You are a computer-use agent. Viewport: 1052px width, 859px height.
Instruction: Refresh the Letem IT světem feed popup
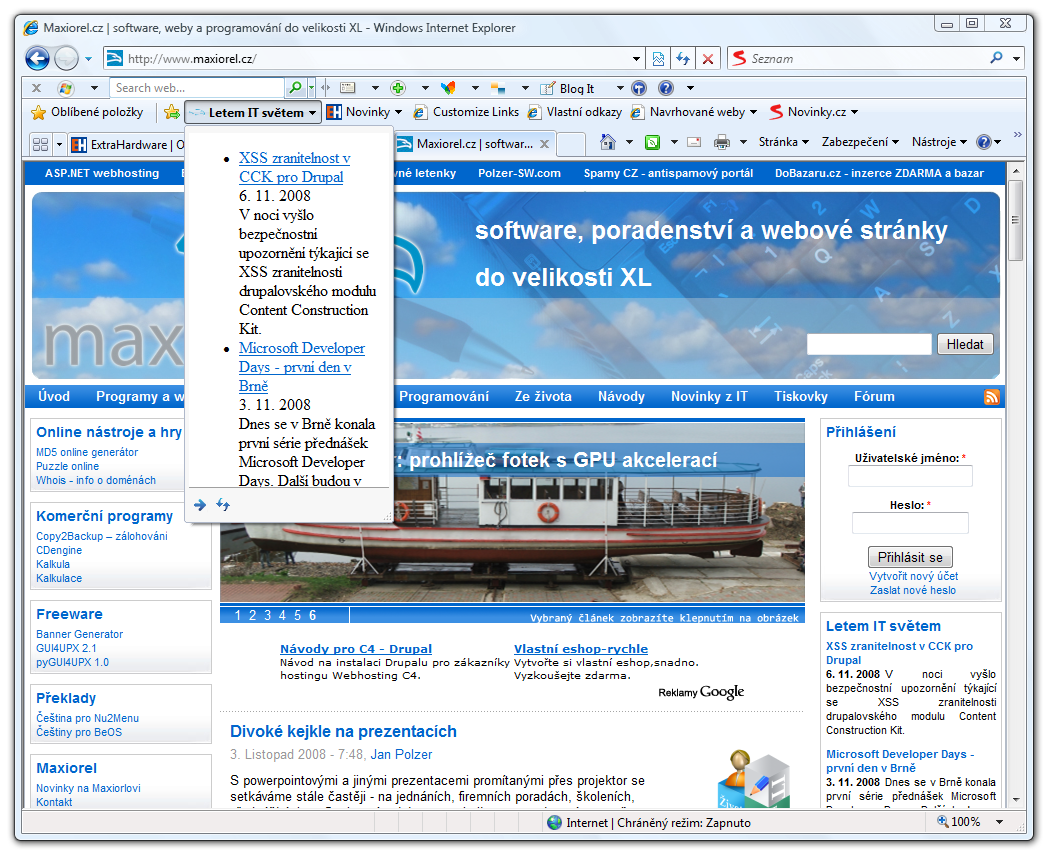click(x=223, y=505)
